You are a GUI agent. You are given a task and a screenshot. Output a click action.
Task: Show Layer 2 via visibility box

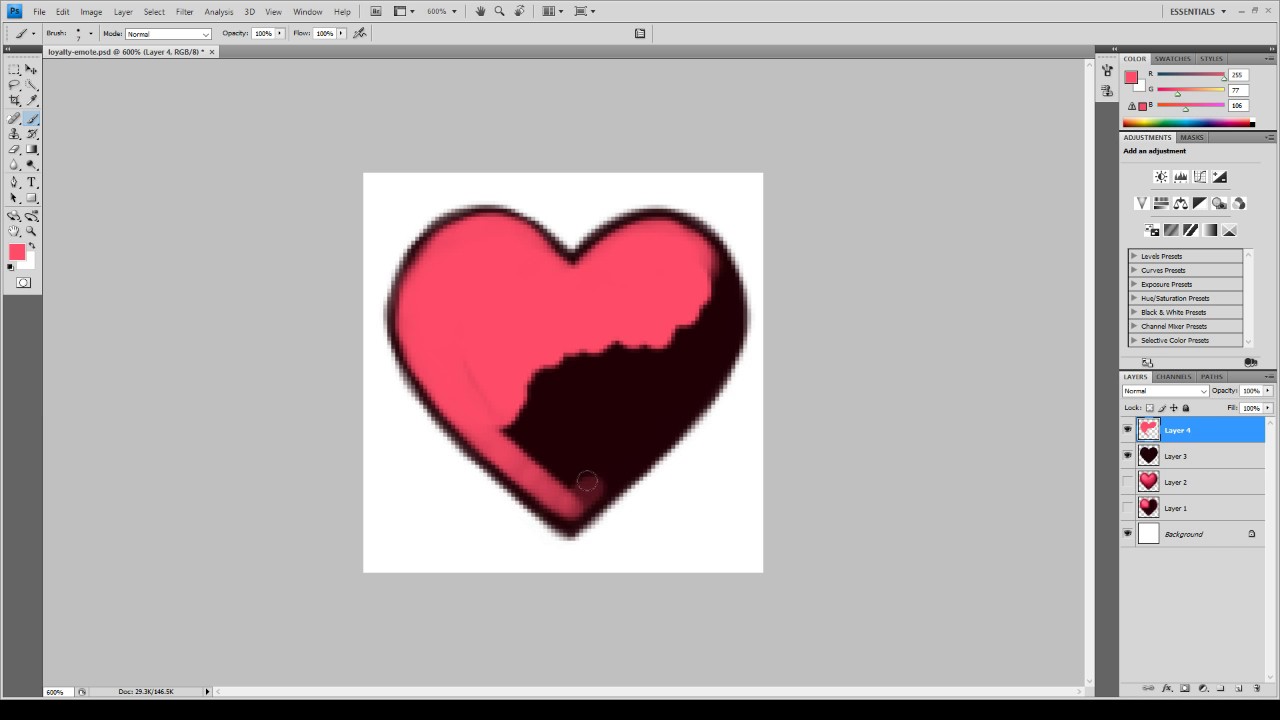click(x=1128, y=482)
